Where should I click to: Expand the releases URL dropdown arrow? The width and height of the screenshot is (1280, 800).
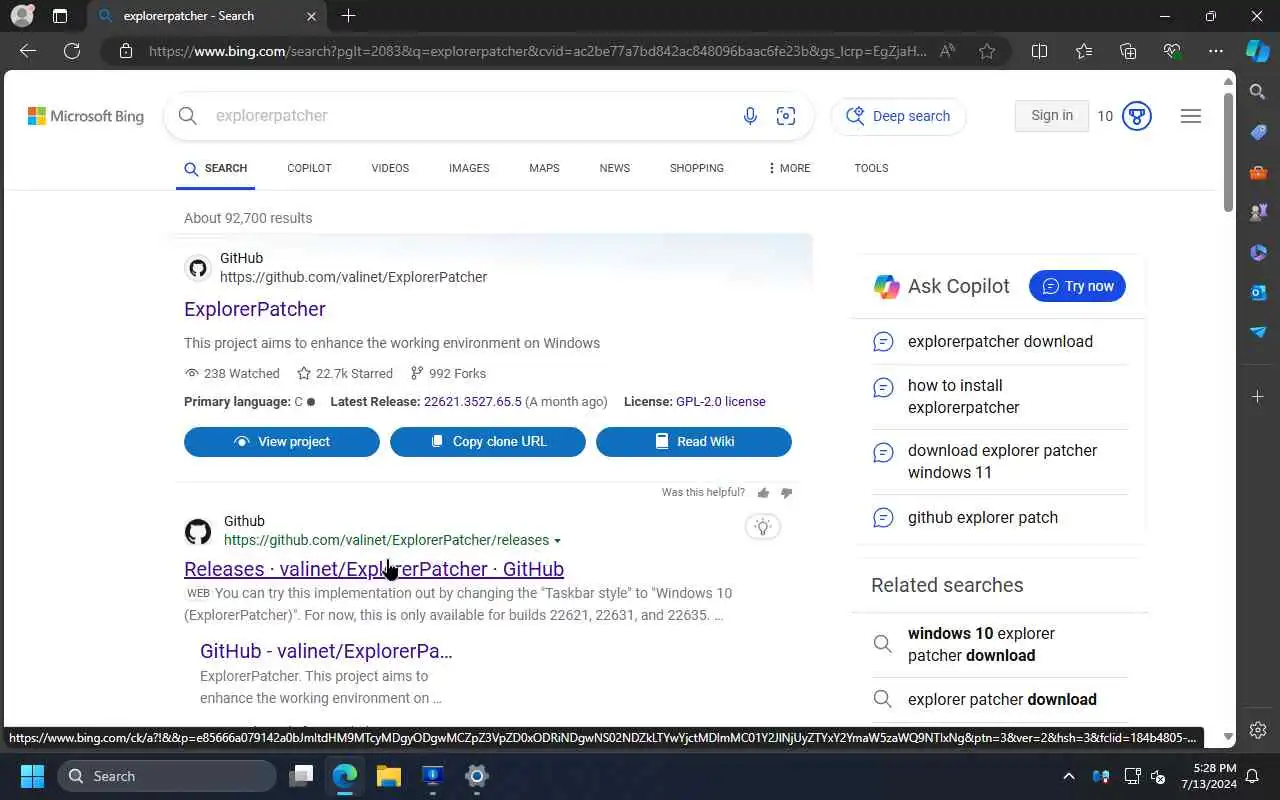[x=557, y=541]
